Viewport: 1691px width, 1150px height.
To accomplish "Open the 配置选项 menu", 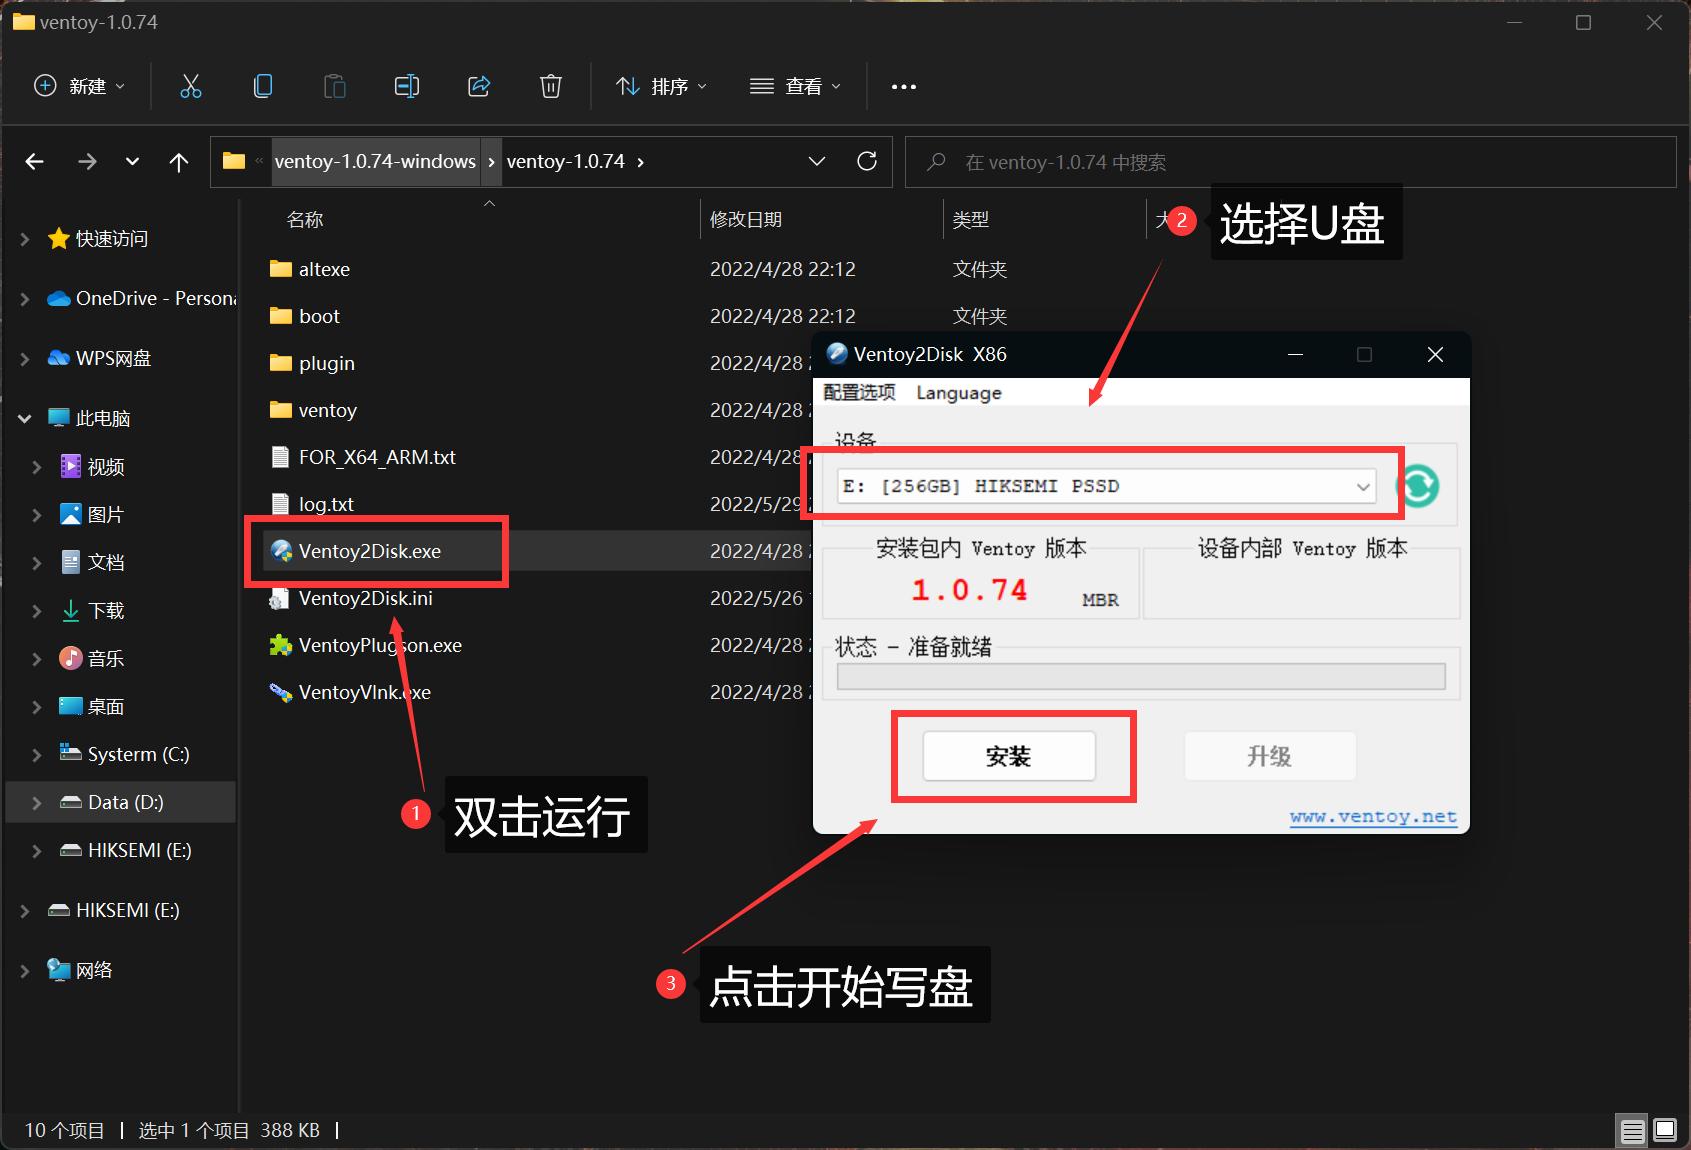I will point(858,392).
